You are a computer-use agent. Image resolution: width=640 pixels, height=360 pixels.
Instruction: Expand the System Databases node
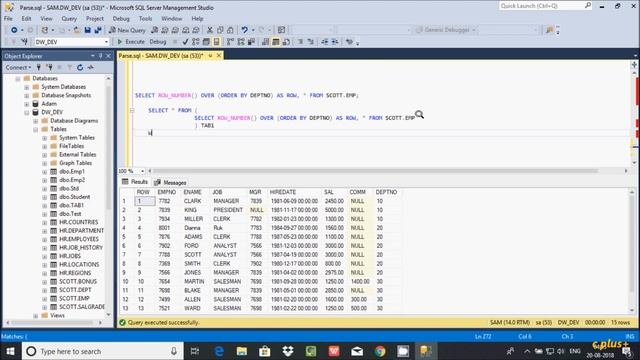(27, 87)
